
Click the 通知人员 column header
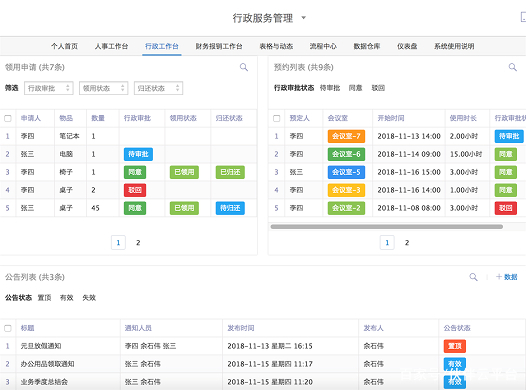pyautogui.click(x=138, y=328)
